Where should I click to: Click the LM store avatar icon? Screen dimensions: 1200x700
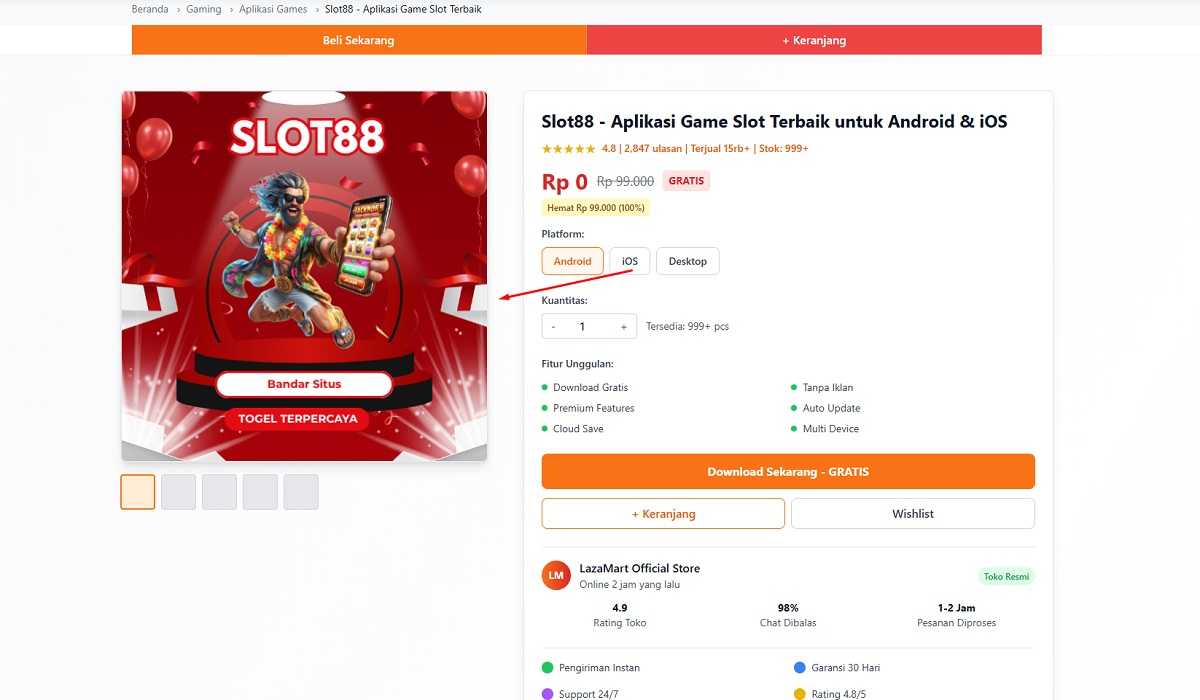[556, 575]
